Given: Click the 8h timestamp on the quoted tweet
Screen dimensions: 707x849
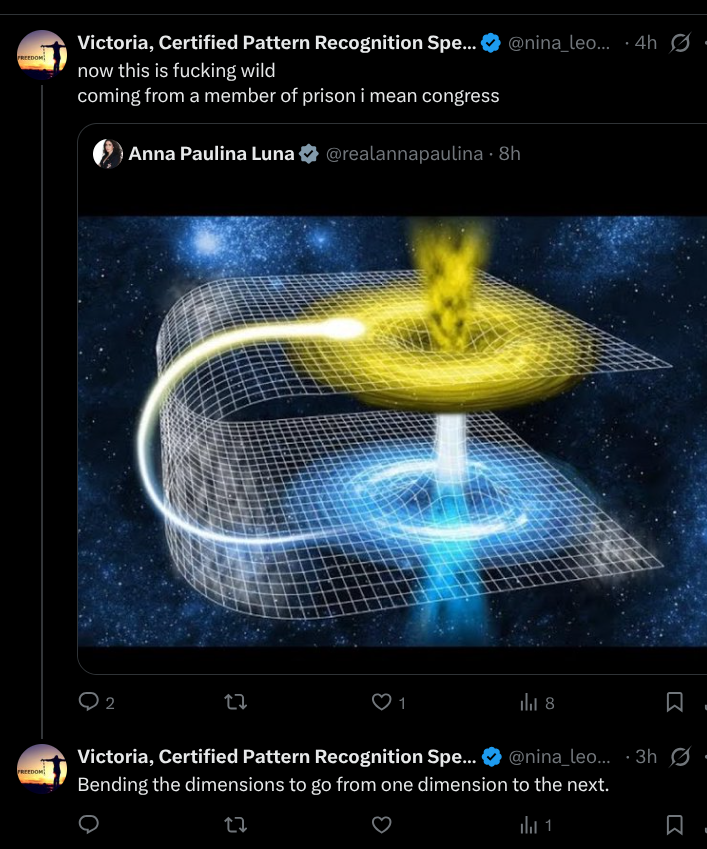Looking at the screenshot, I should coord(510,154).
